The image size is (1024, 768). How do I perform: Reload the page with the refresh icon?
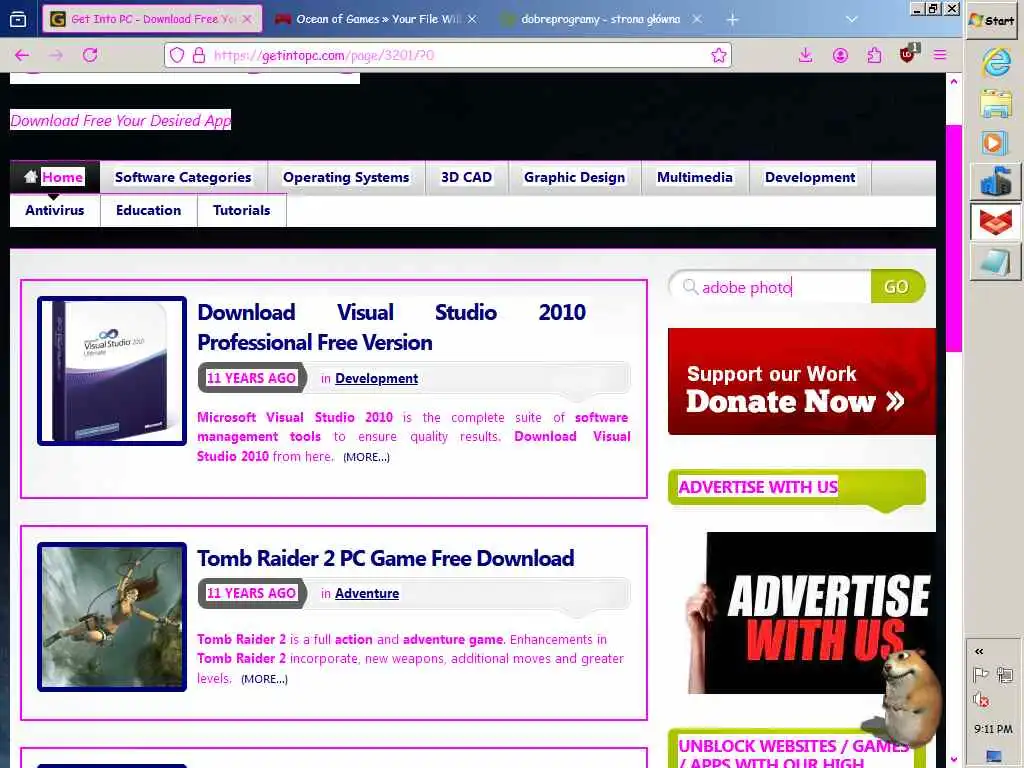coord(90,56)
